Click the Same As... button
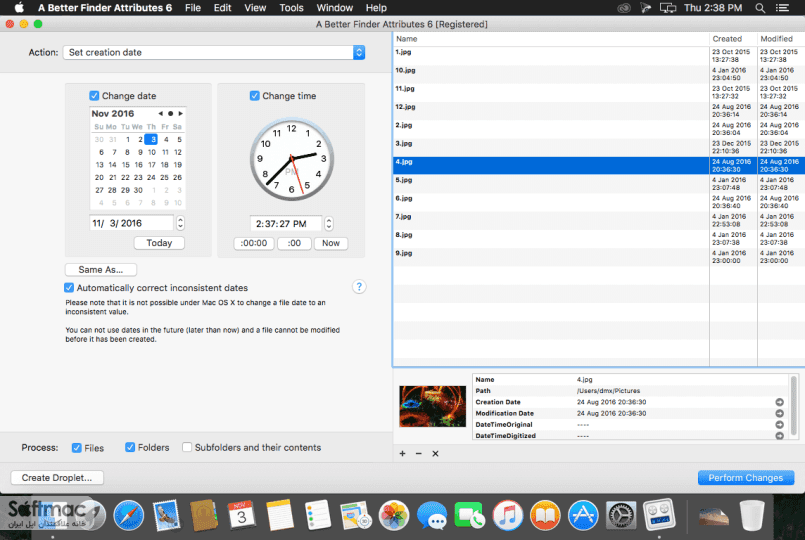 101,269
